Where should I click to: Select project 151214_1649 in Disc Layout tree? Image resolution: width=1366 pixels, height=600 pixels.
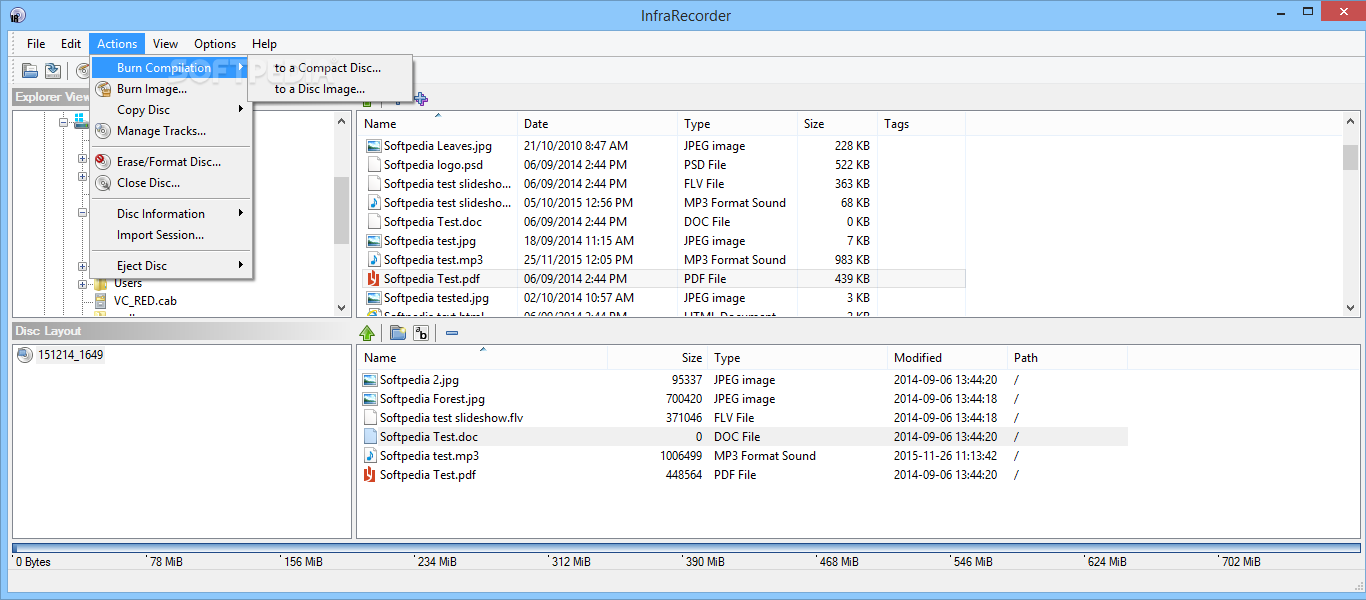click(x=70, y=355)
